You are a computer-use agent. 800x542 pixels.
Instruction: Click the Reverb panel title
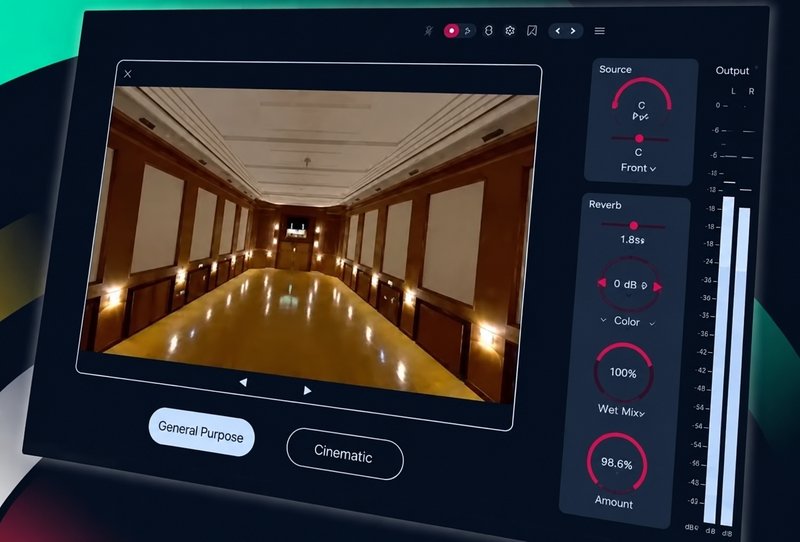coord(605,205)
